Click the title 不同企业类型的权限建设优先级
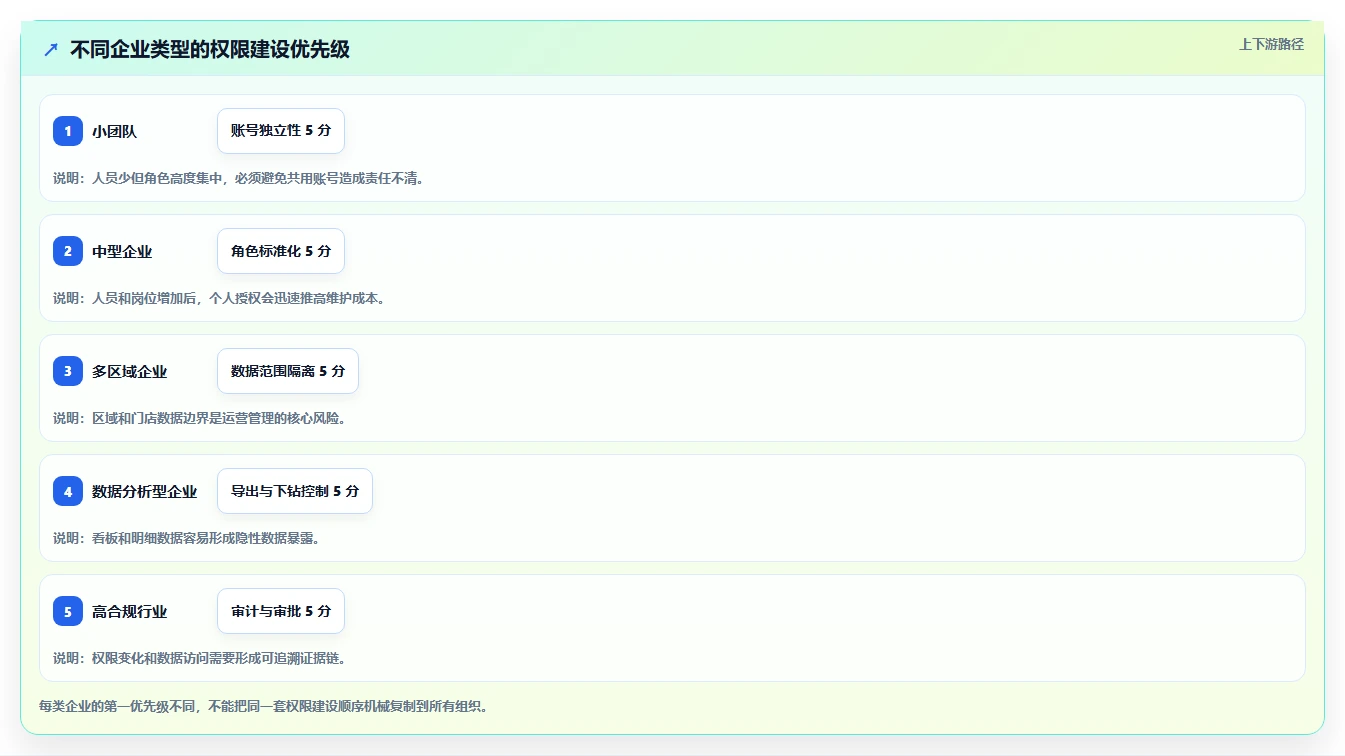 click(x=210, y=49)
